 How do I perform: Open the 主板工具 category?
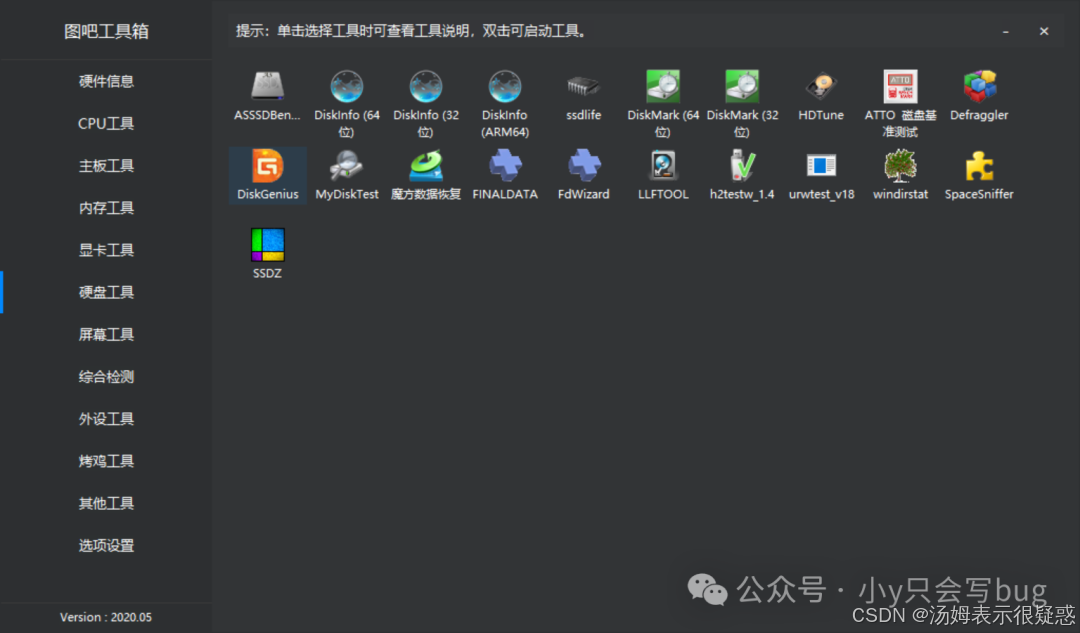click(x=106, y=165)
